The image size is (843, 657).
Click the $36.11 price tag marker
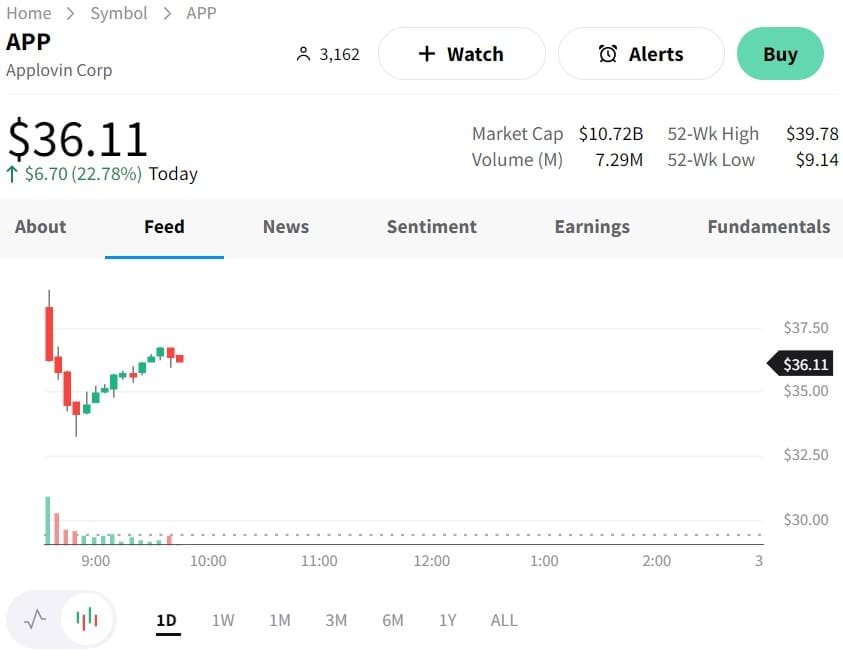[804, 365]
